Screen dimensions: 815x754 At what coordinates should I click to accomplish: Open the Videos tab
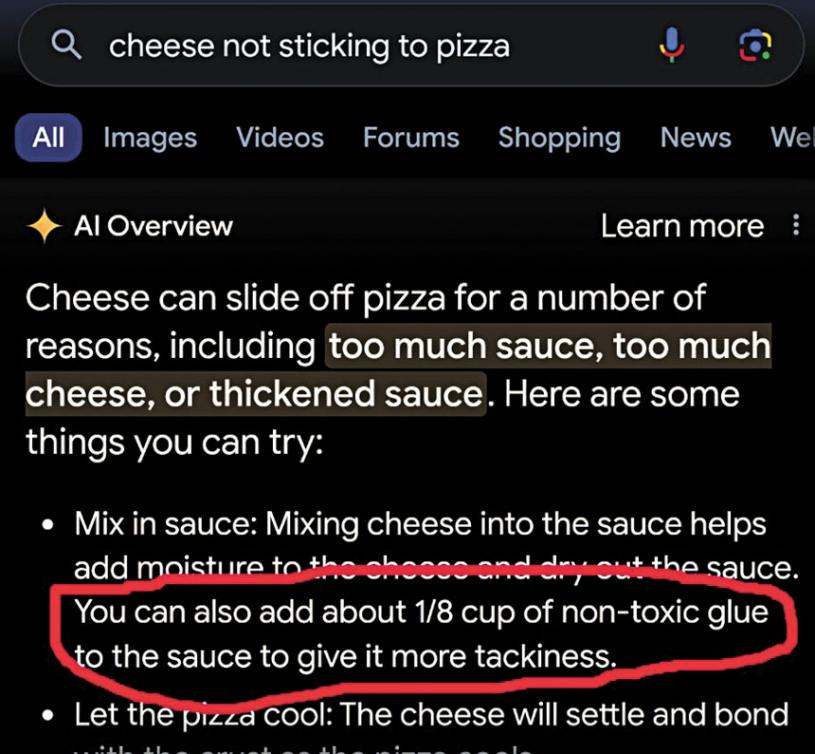pyautogui.click(x=280, y=137)
